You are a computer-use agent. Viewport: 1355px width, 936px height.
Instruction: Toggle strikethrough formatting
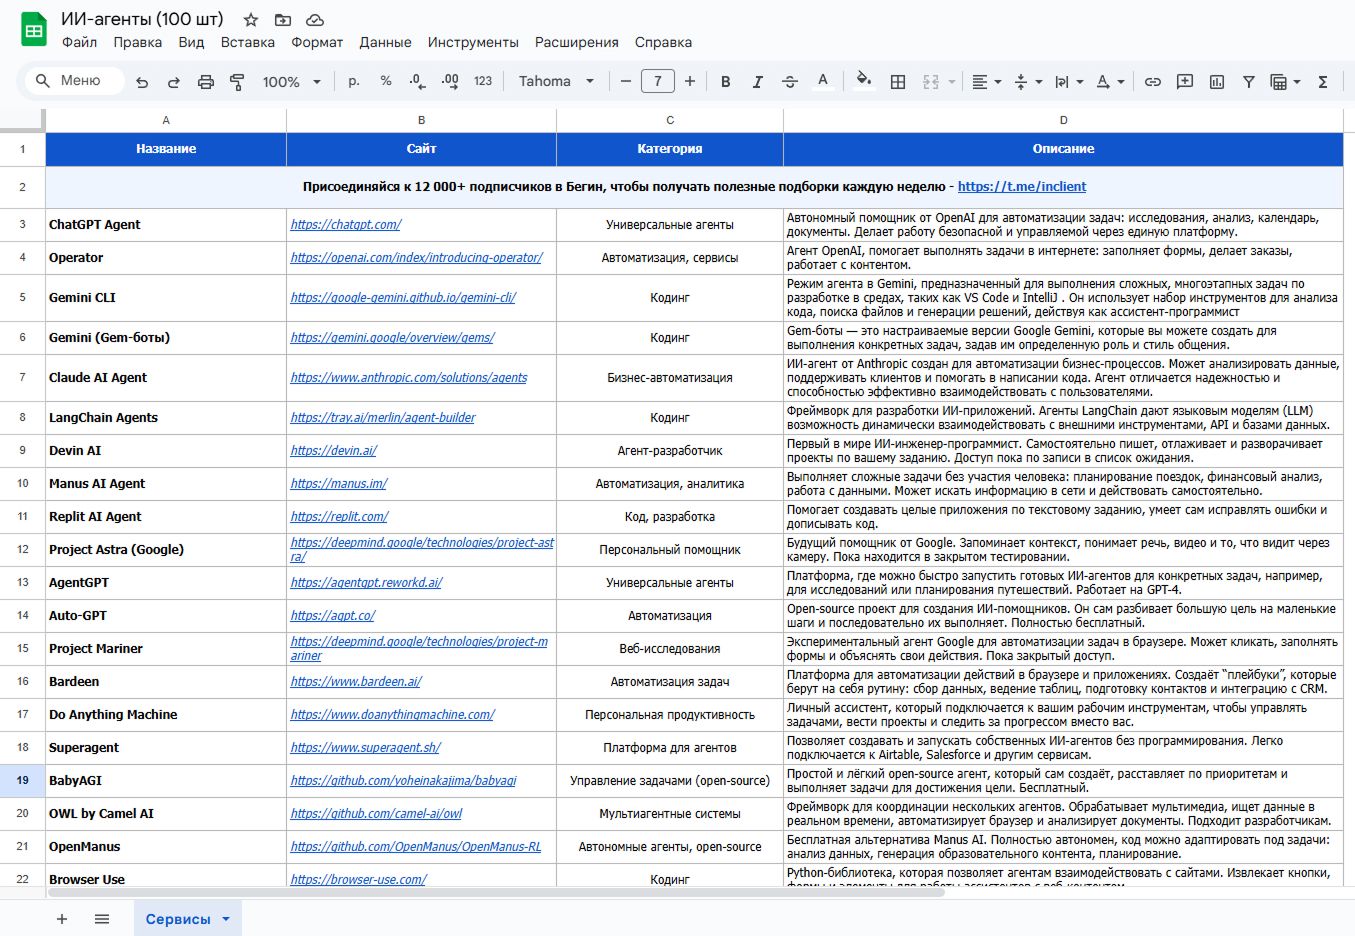click(x=789, y=82)
